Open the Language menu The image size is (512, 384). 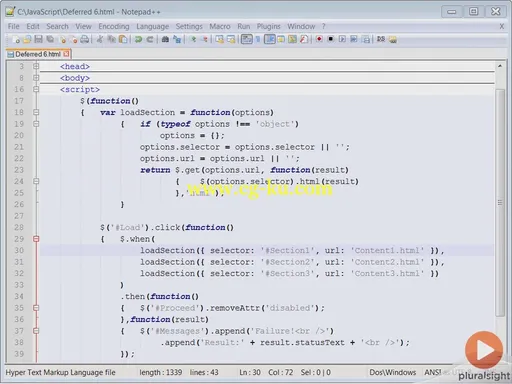[152, 26]
